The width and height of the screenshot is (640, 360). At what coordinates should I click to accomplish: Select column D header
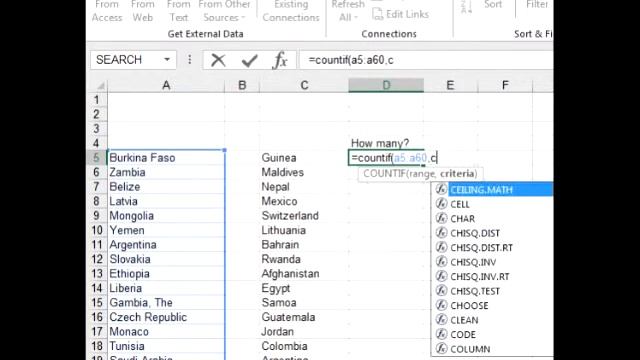tap(386, 85)
